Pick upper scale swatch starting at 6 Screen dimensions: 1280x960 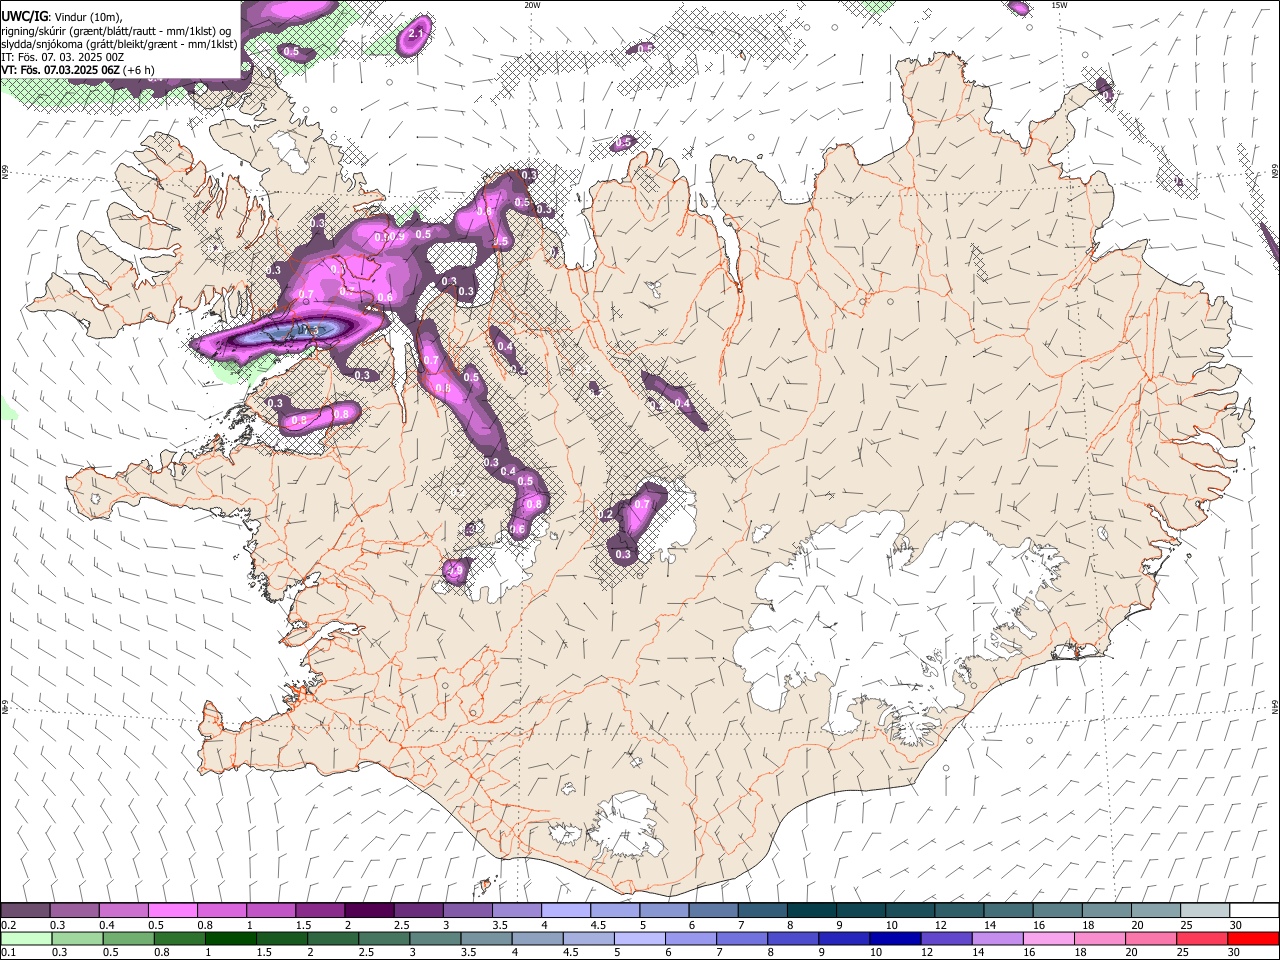(x=713, y=911)
